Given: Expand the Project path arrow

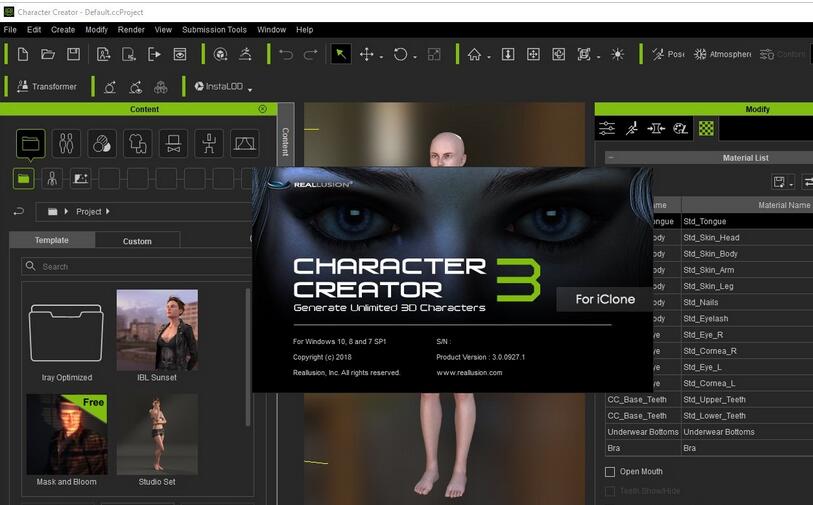Looking at the screenshot, I should point(107,211).
